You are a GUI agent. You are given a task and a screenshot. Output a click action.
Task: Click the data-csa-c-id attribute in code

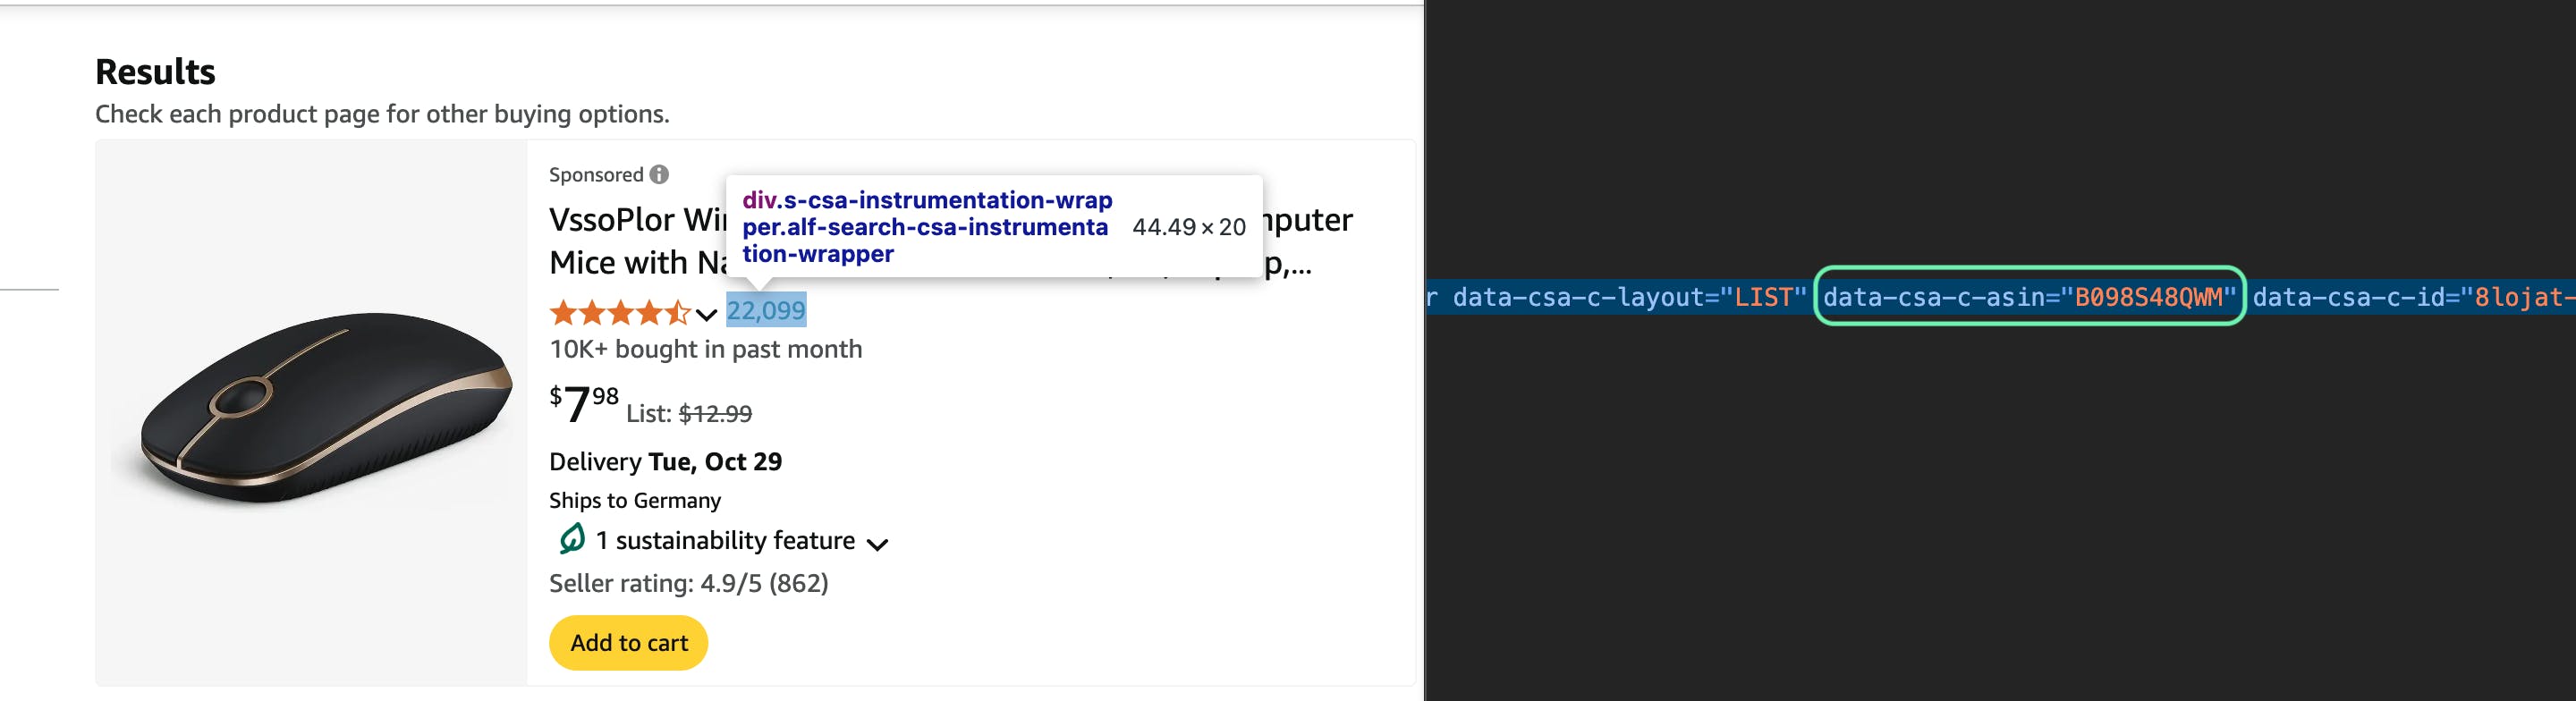tap(2414, 297)
